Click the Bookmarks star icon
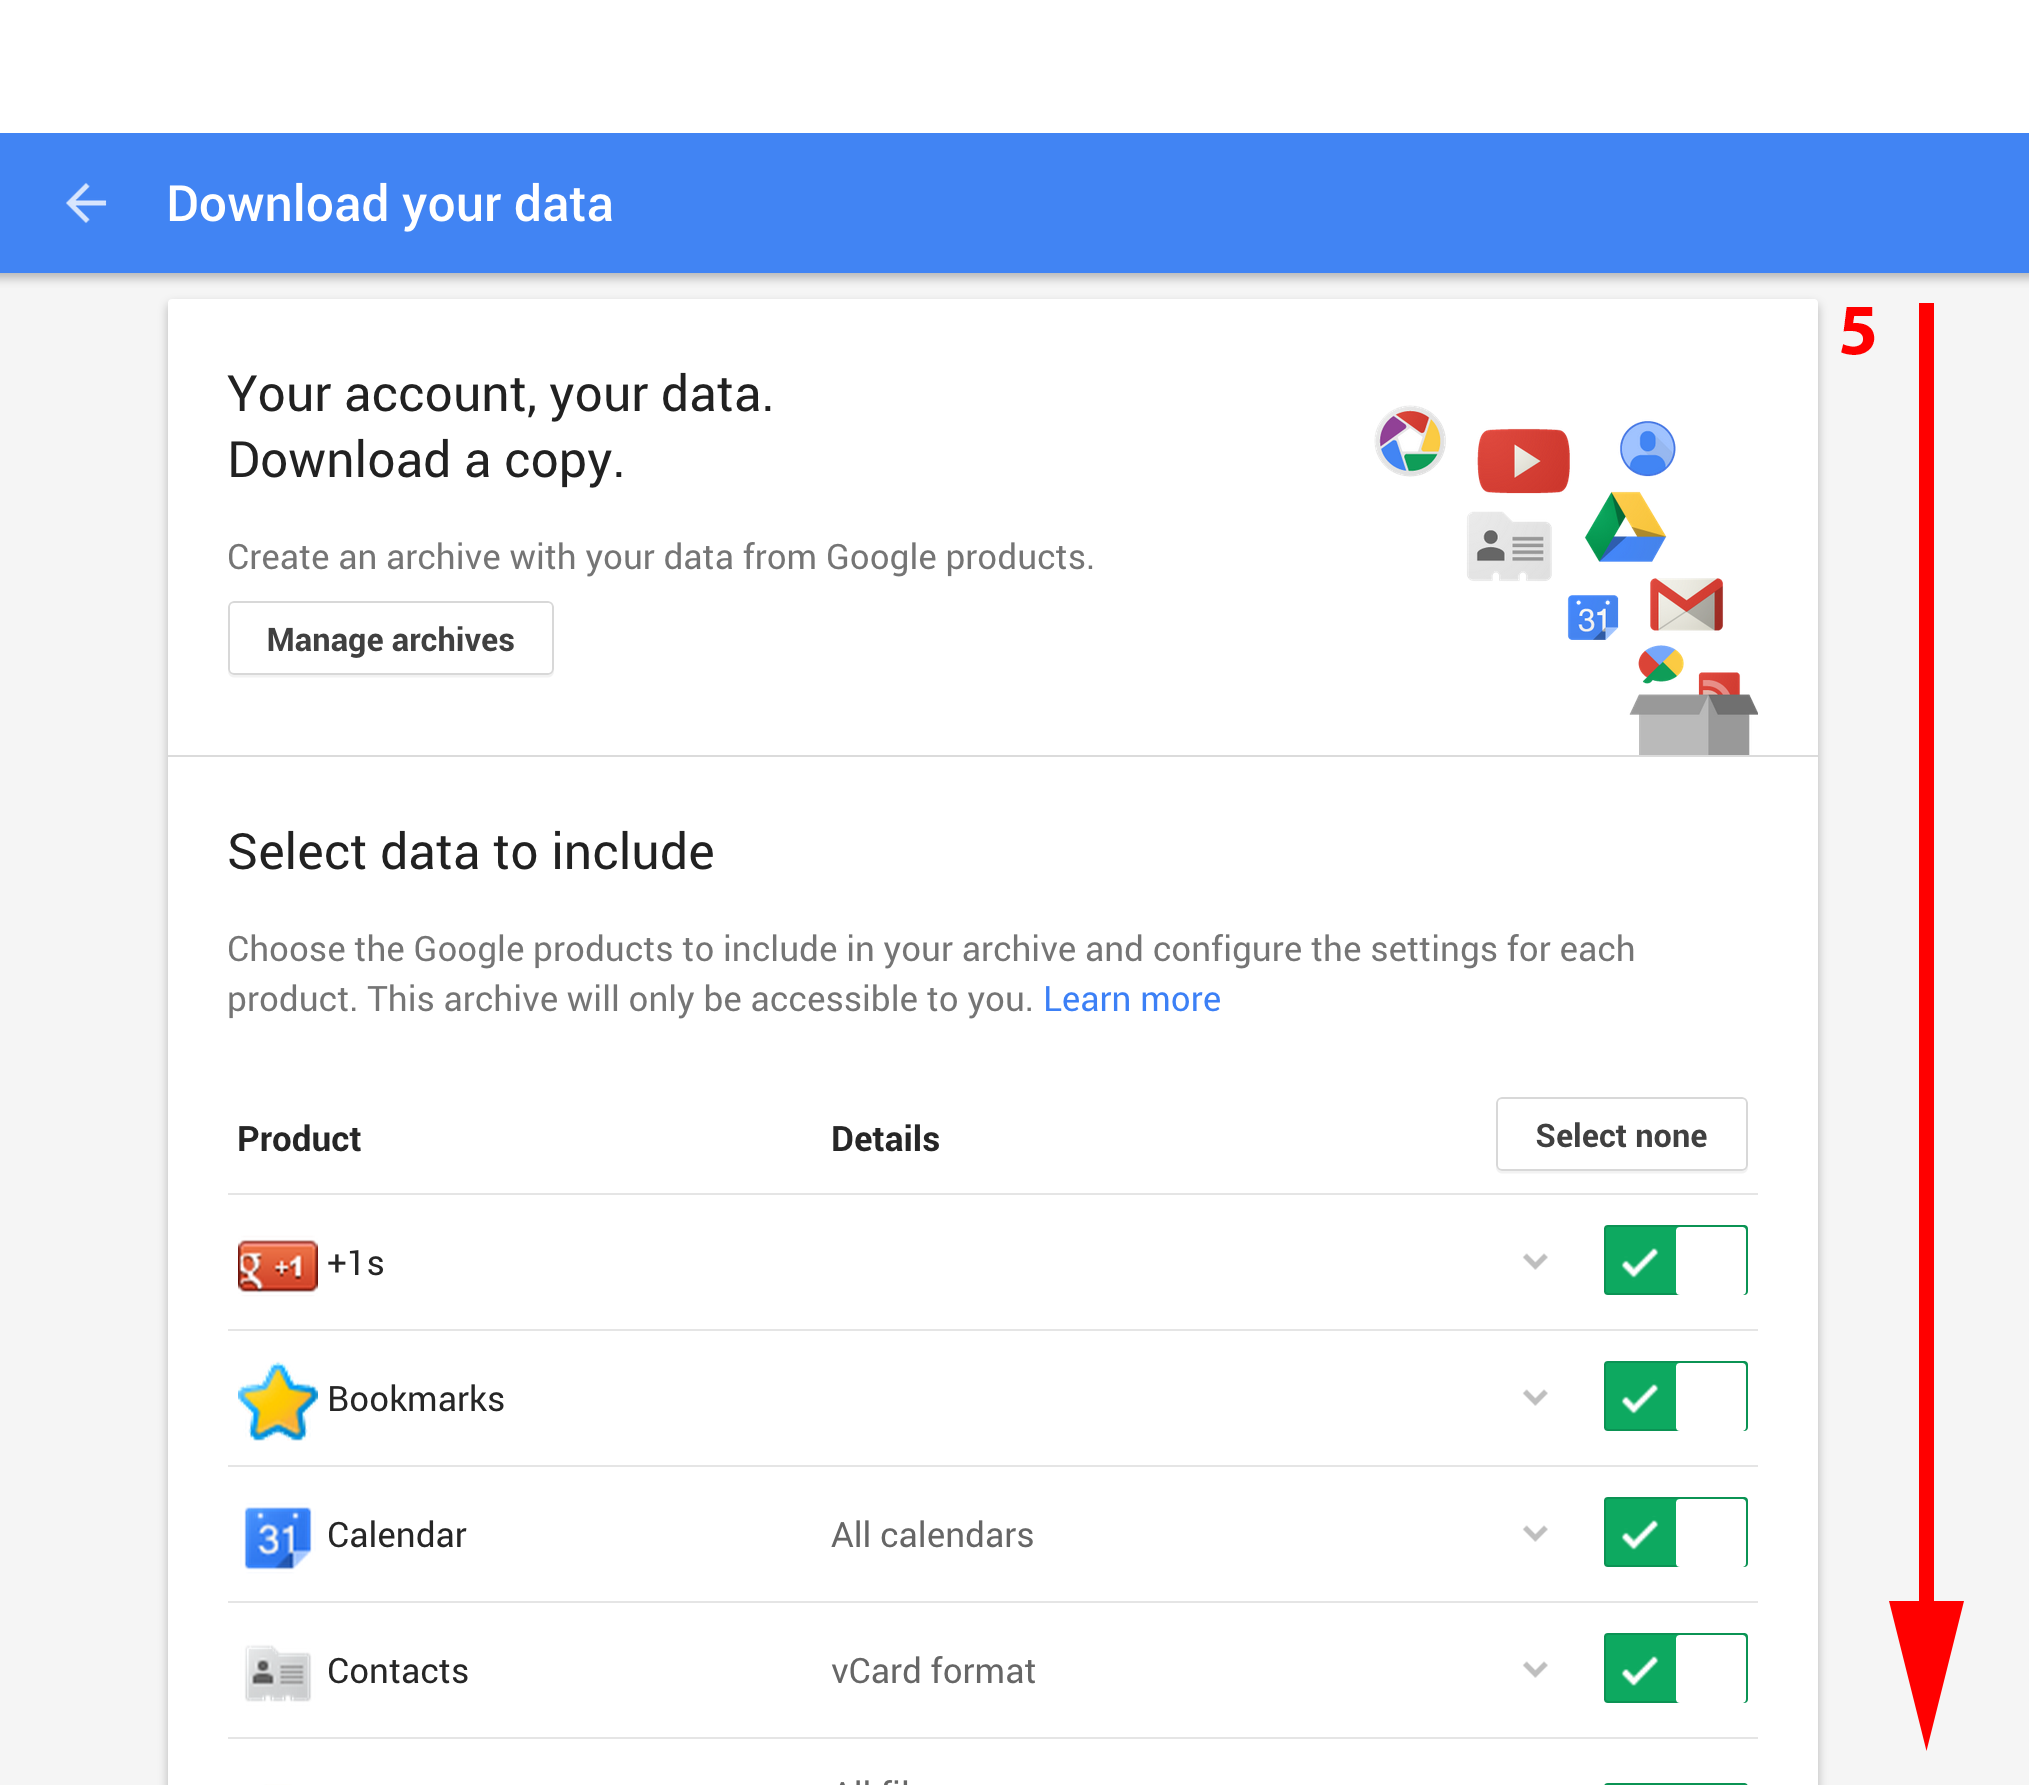Image resolution: width=2029 pixels, height=1785 pixels. 277,1401
